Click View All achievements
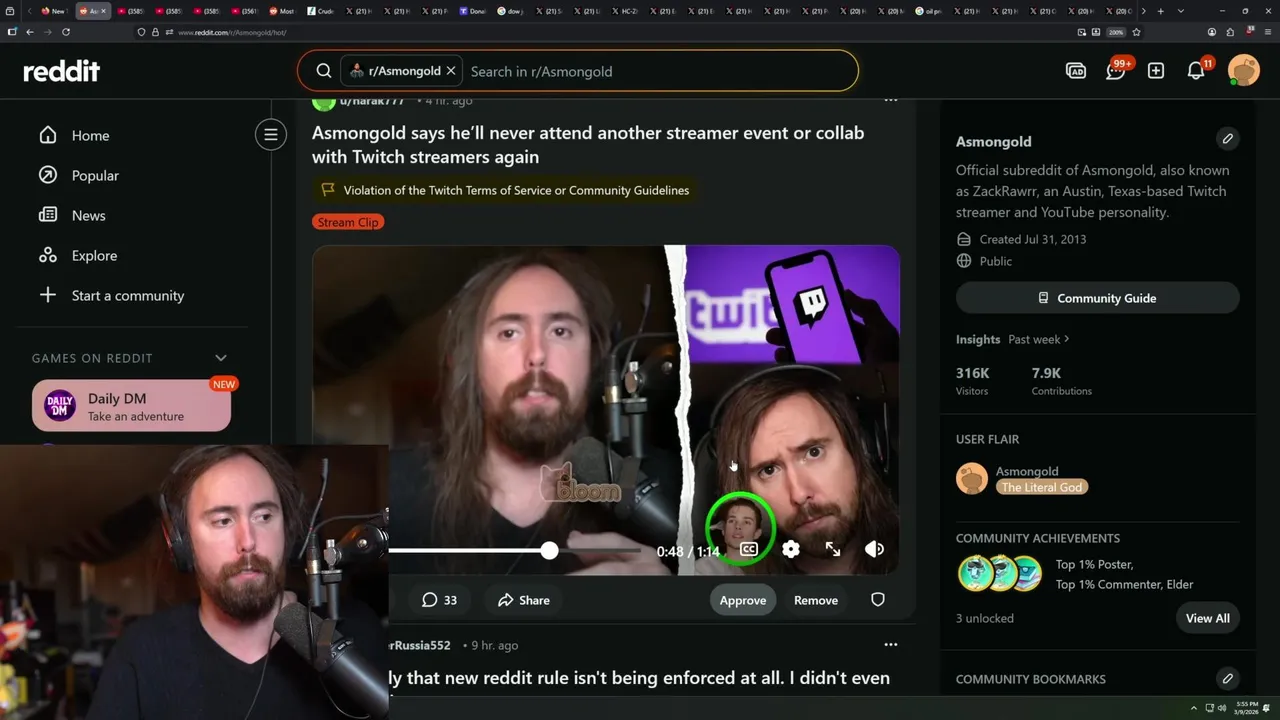 tap(1208, 618)
